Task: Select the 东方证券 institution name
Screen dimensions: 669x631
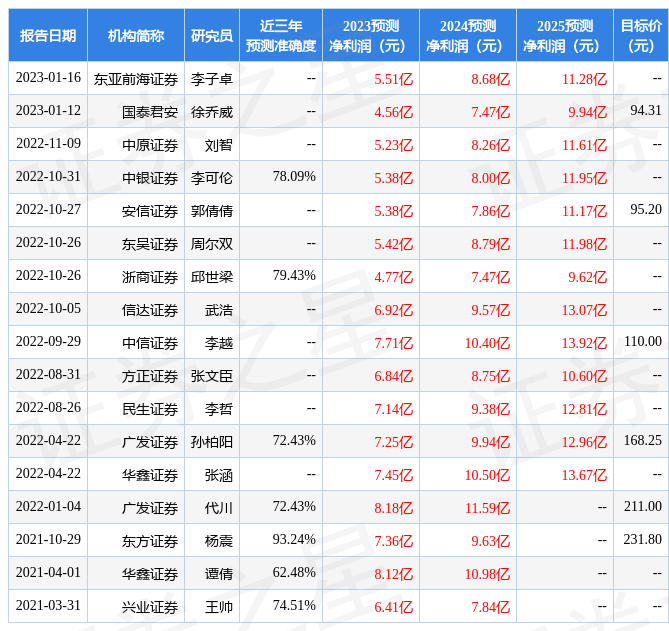Action: (150, 541)
